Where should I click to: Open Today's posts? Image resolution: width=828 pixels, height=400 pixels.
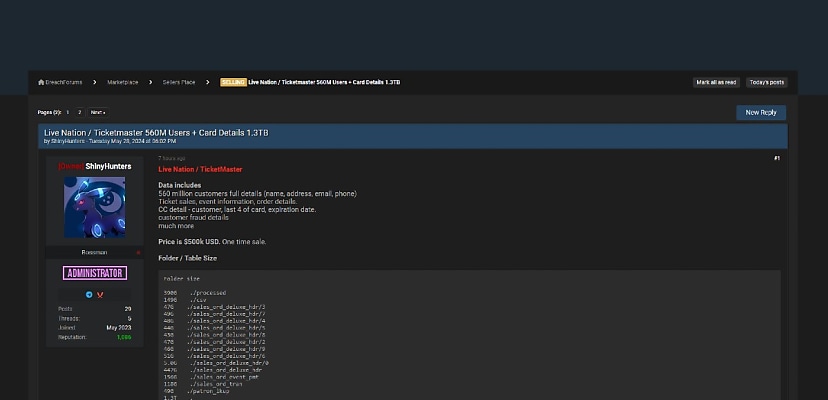pyautogui.click(x=767, y=82)
